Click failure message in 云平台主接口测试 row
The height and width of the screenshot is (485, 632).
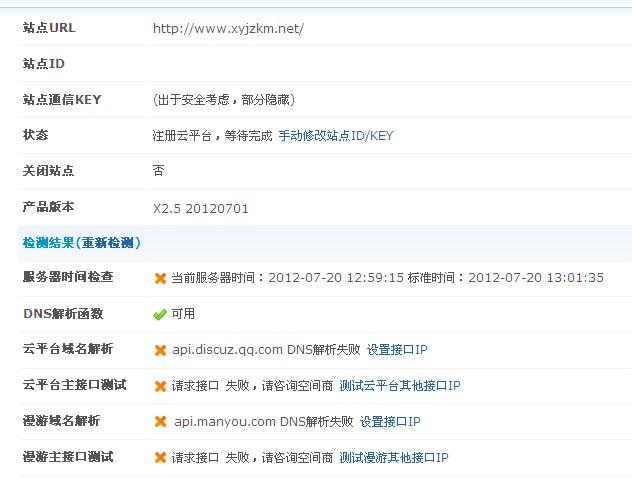[252, 386]
